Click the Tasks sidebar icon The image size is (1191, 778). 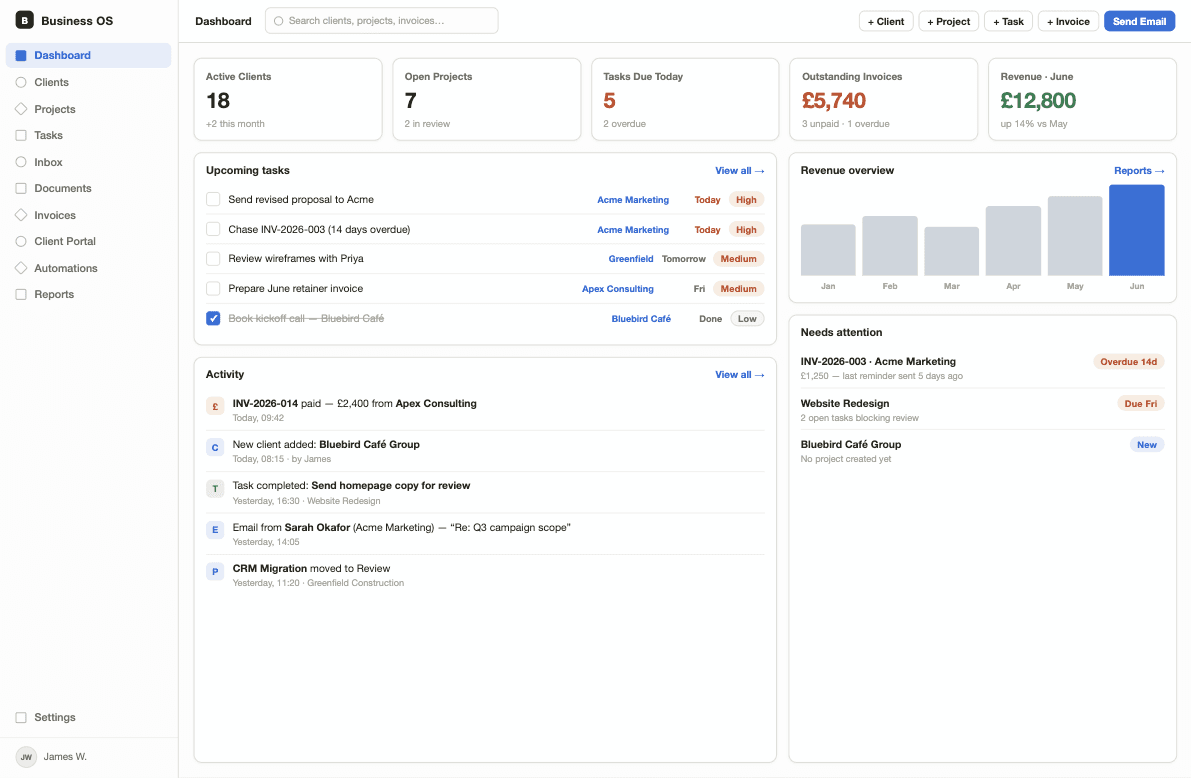pos(21,135)
